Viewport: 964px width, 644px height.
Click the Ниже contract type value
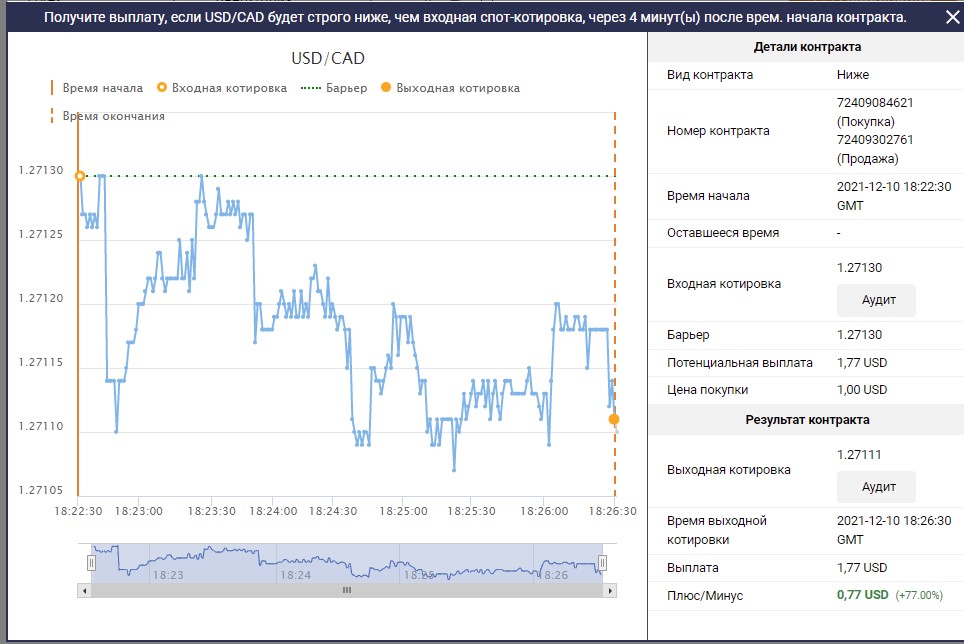point(853,75)
